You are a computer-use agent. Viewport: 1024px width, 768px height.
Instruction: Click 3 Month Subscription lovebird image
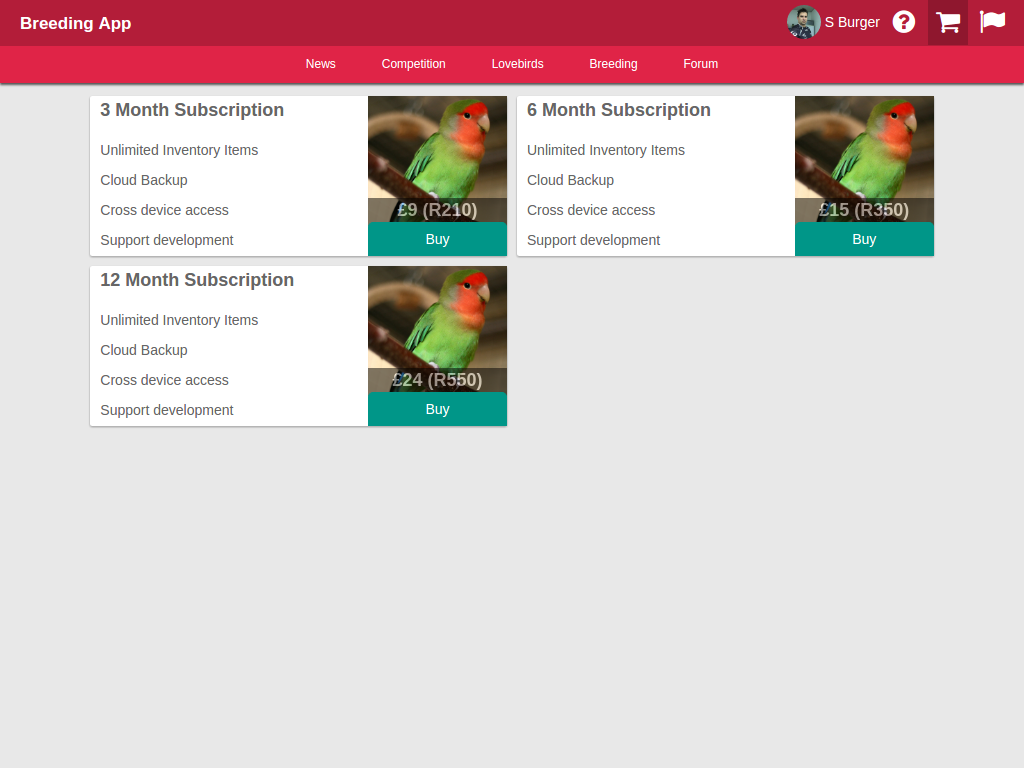pyautogui.click(x=438, y=159)
